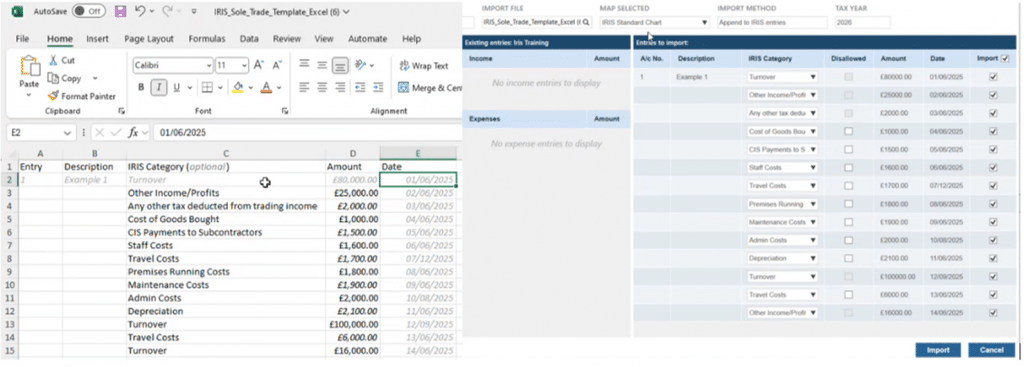Click Bottom Align icon
The width and height of the screenshot is (1024, 367).
click(x=340, y=65)
